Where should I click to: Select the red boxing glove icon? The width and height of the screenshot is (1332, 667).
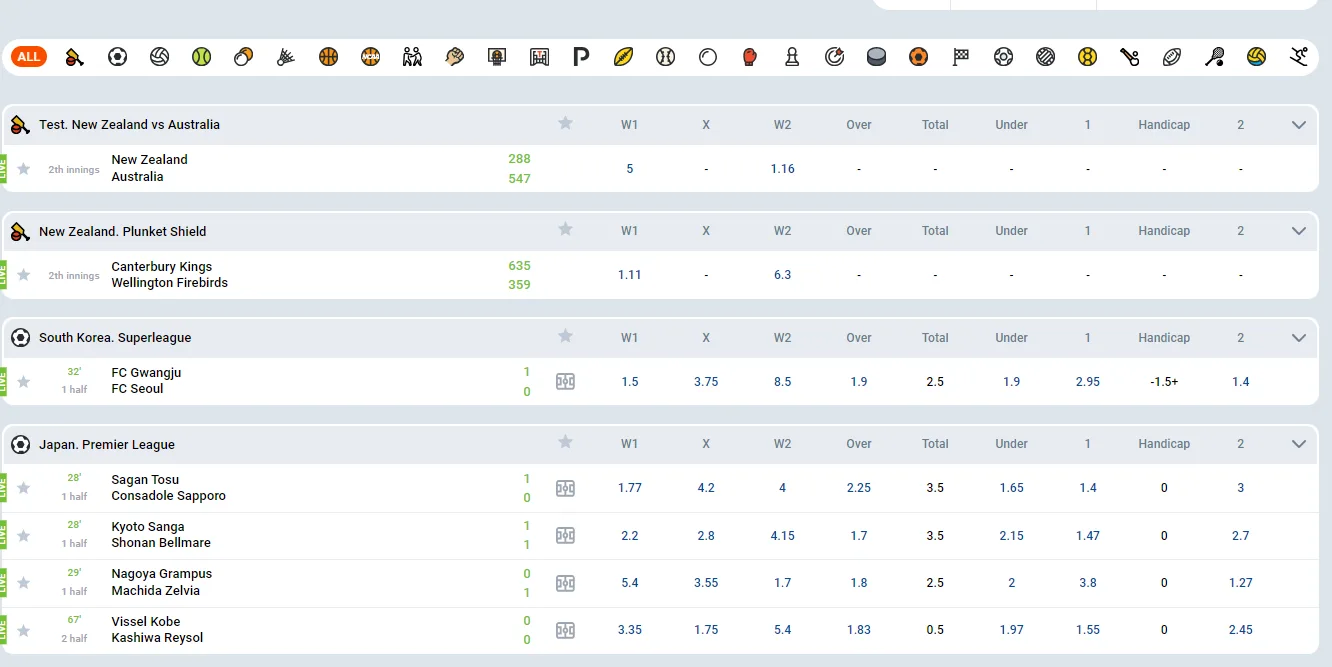[750, 57]
